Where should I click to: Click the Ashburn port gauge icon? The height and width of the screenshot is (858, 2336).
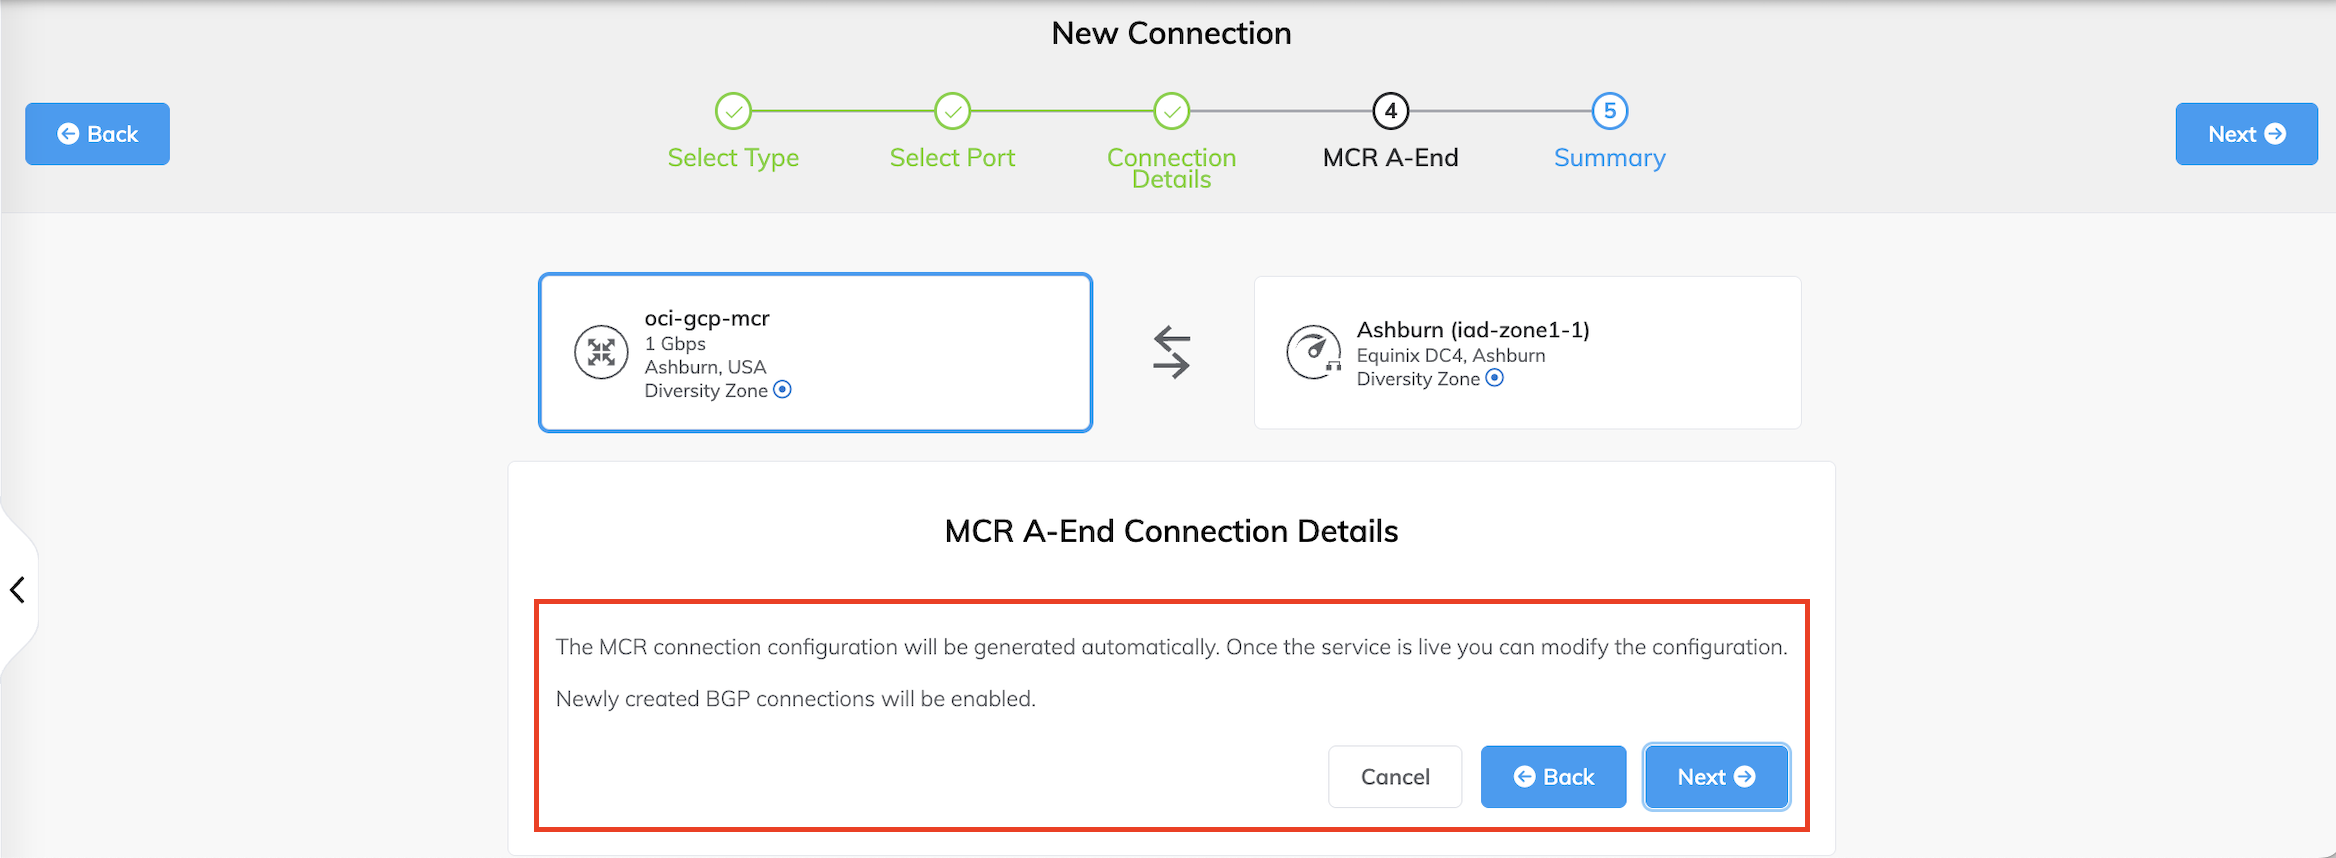click(x=1313, y=352)
